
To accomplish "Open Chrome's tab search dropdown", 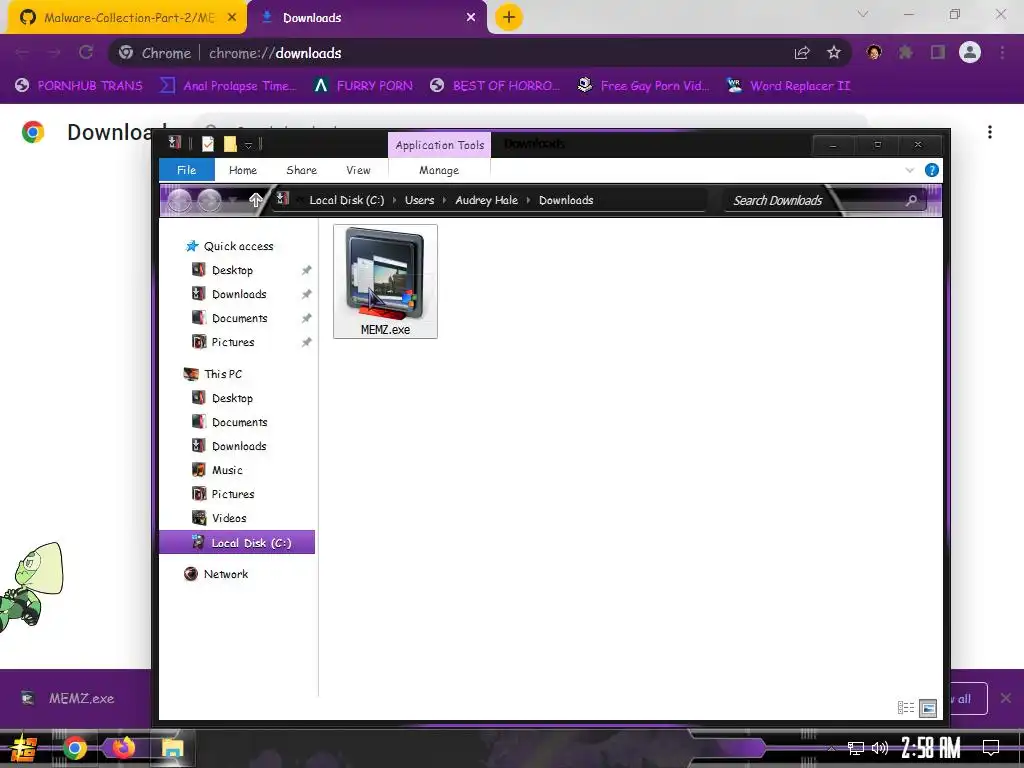I will click(863, 14).
